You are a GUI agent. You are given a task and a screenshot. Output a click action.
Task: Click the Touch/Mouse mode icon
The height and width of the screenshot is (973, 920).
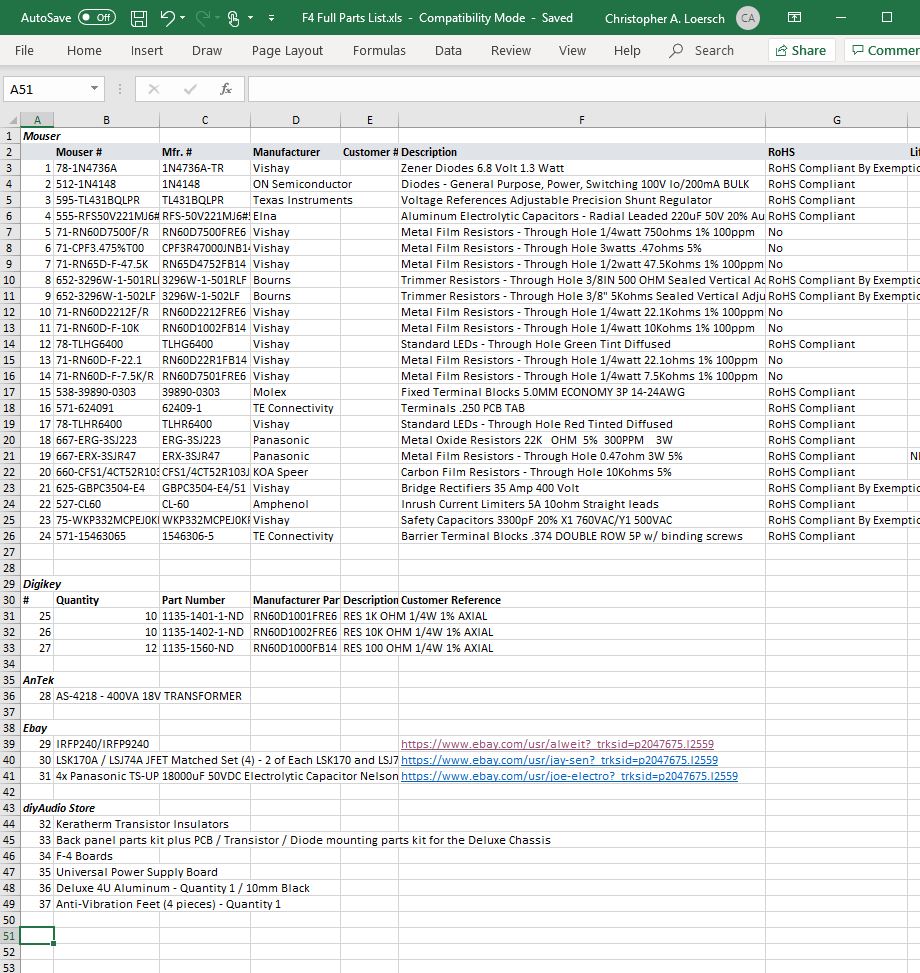pyautogui.click(x=234, y=19)
